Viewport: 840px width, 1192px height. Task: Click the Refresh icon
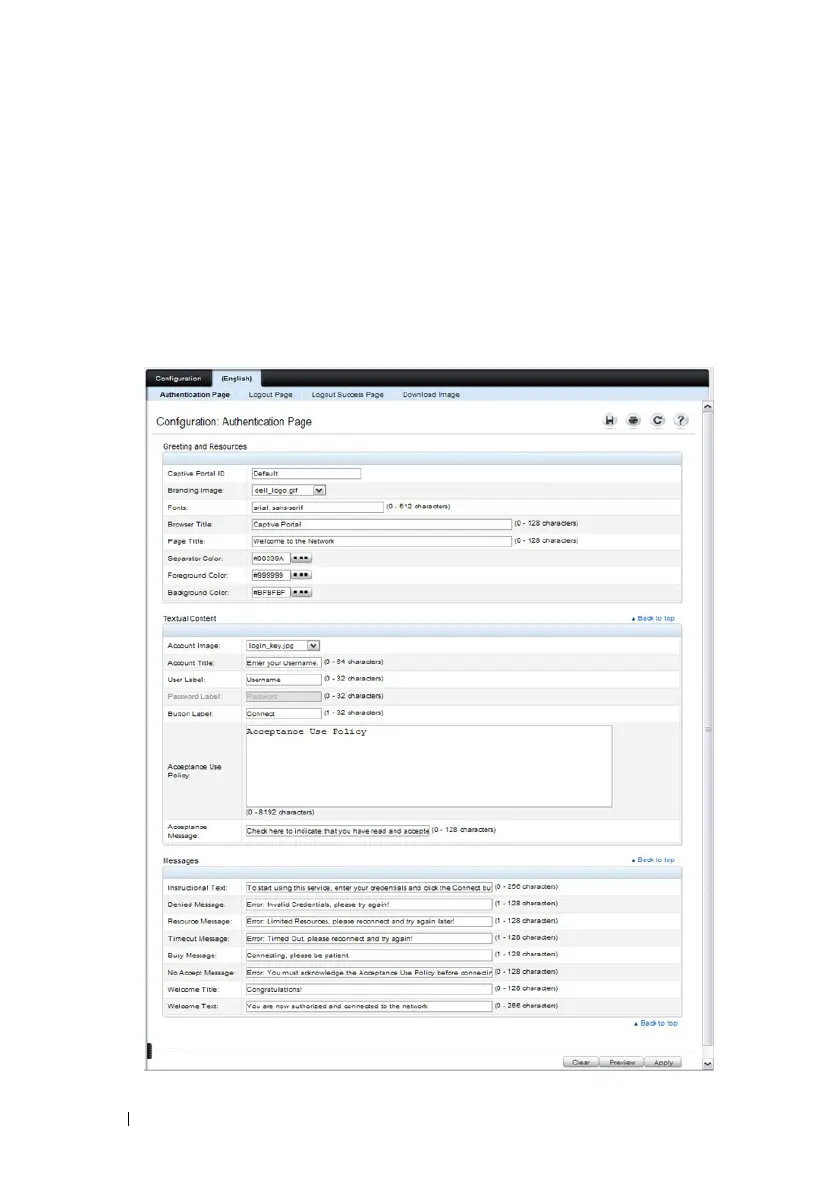[x=658, y=421]
